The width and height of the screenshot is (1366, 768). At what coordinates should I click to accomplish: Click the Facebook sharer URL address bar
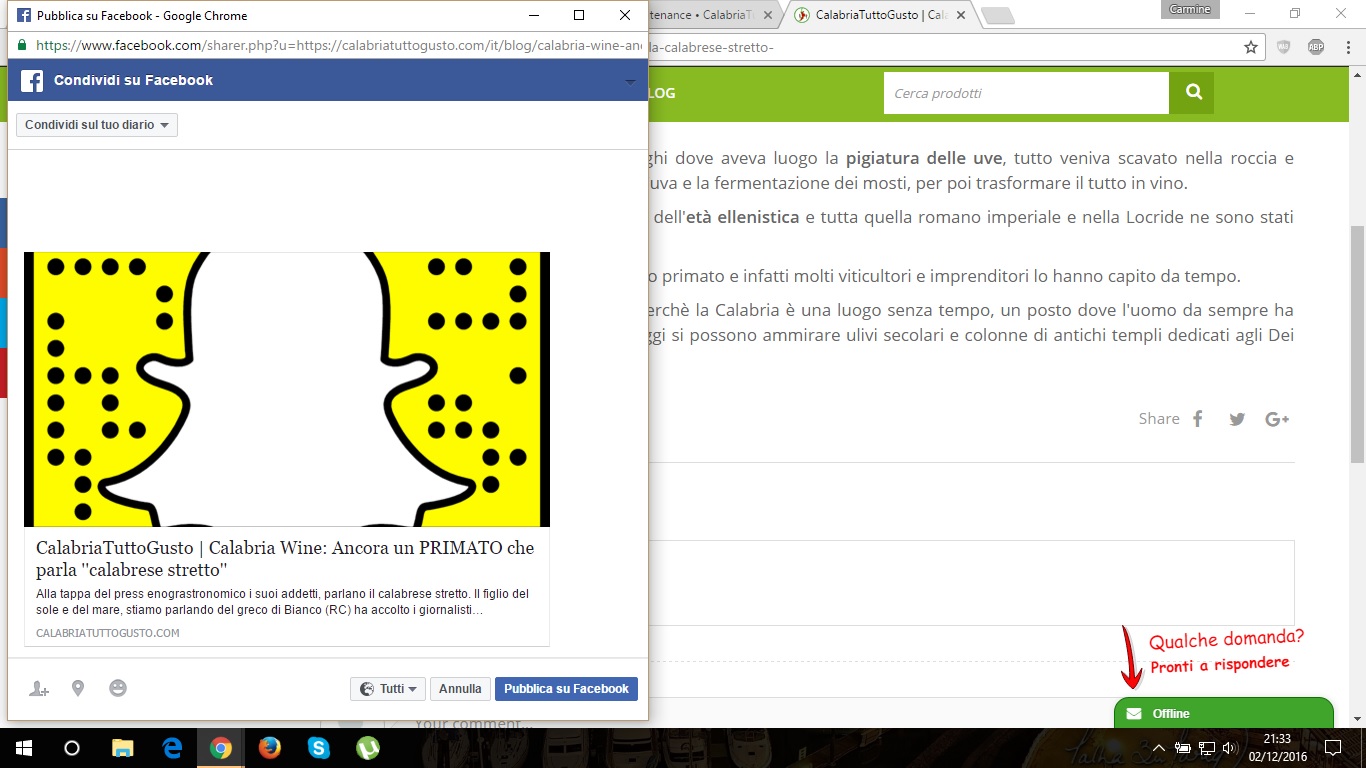coord(339,46)
